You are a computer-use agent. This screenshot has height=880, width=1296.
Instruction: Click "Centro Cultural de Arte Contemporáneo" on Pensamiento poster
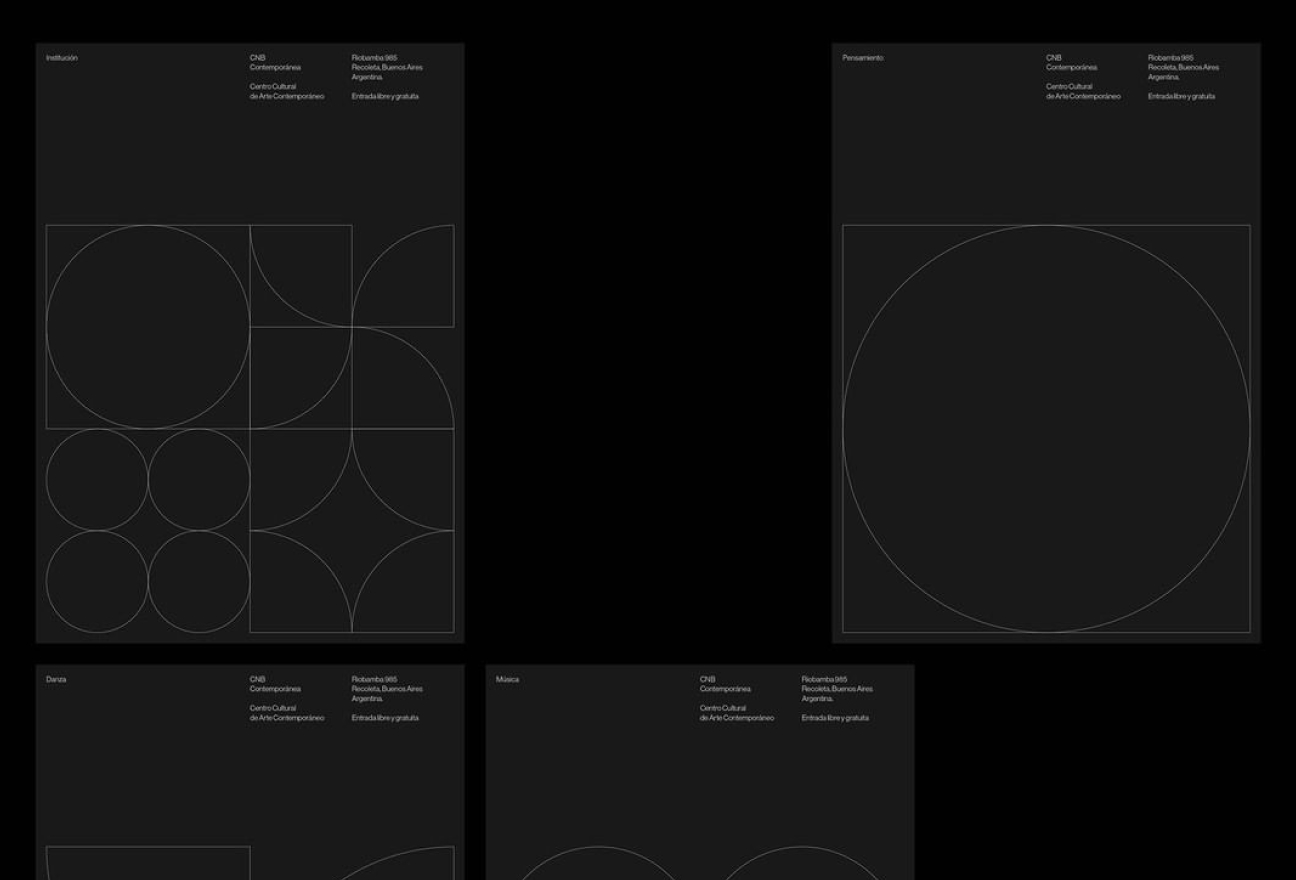[1083, 92]
